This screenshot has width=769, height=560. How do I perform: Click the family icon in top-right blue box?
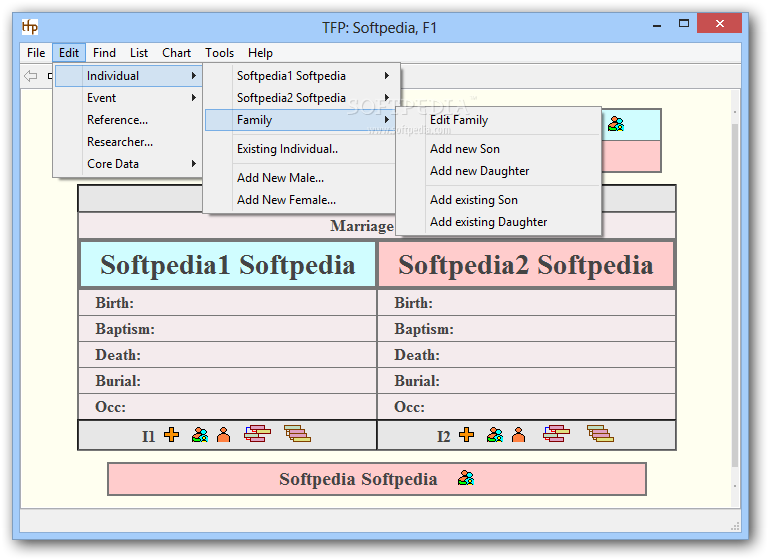tap(616, 124)
